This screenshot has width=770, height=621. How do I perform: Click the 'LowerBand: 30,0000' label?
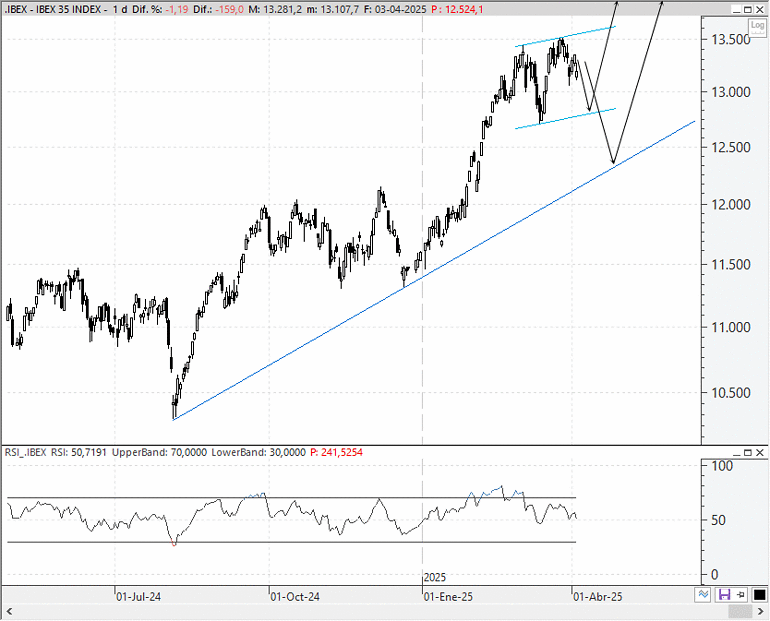pos(258,452)
